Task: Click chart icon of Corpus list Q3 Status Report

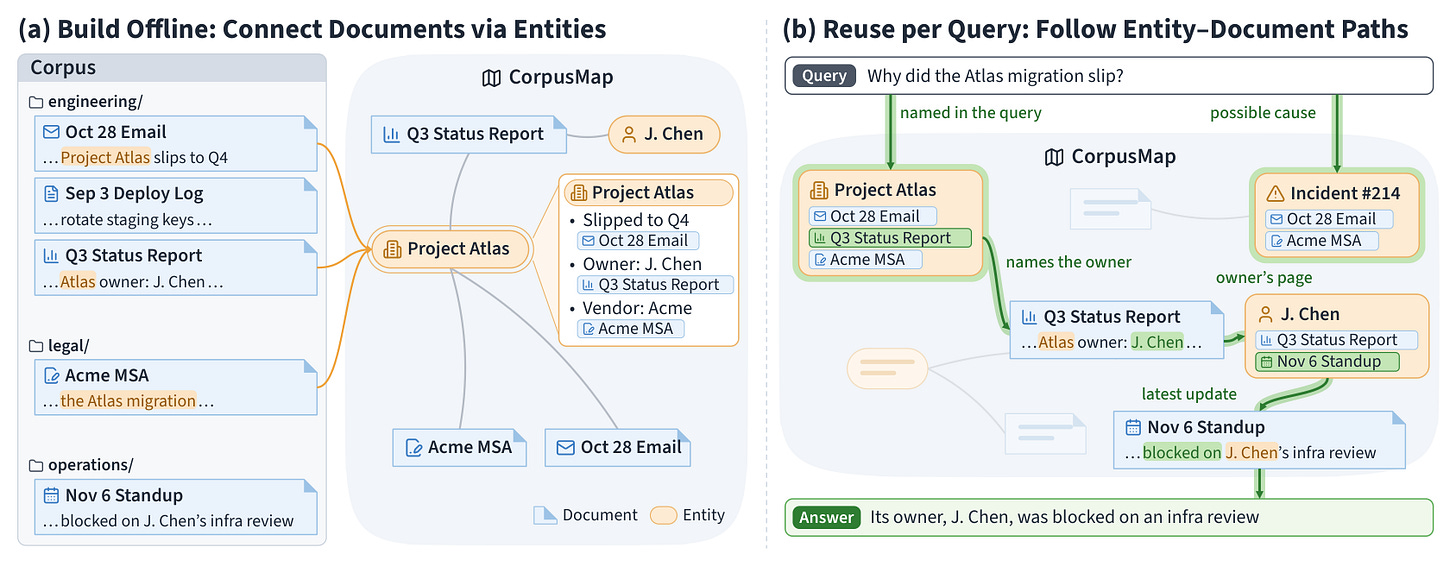Action: [51, 256]
